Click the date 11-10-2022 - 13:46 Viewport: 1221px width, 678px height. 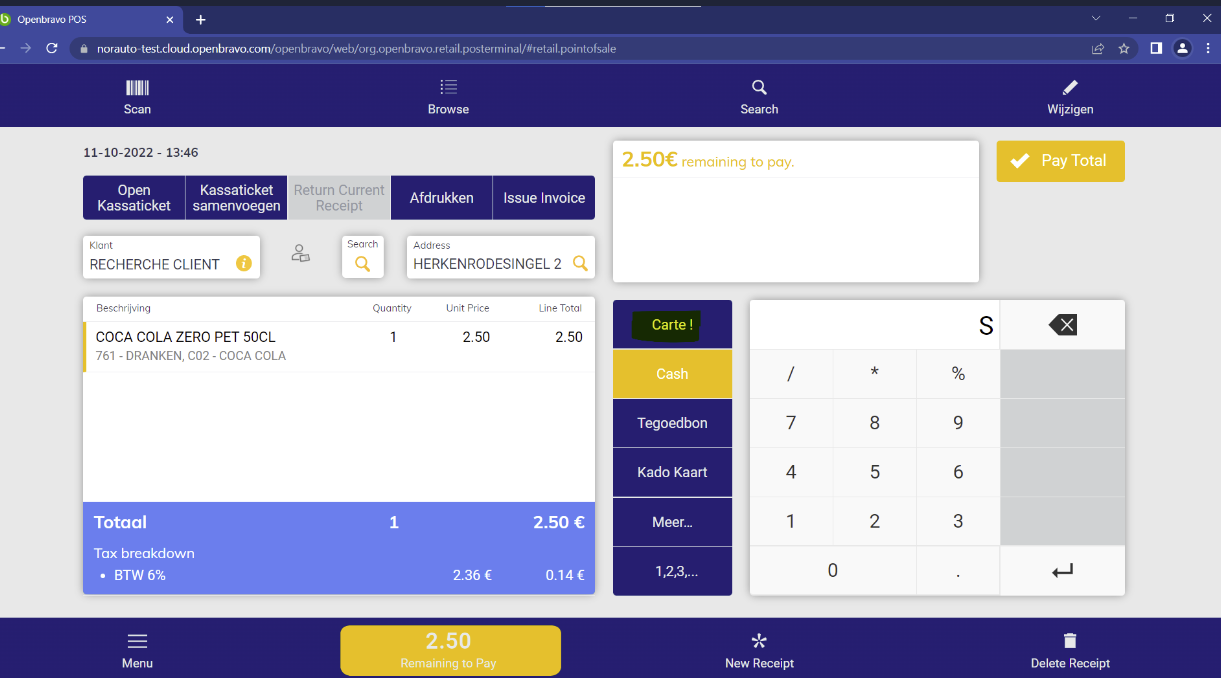[x=141, y=153]
